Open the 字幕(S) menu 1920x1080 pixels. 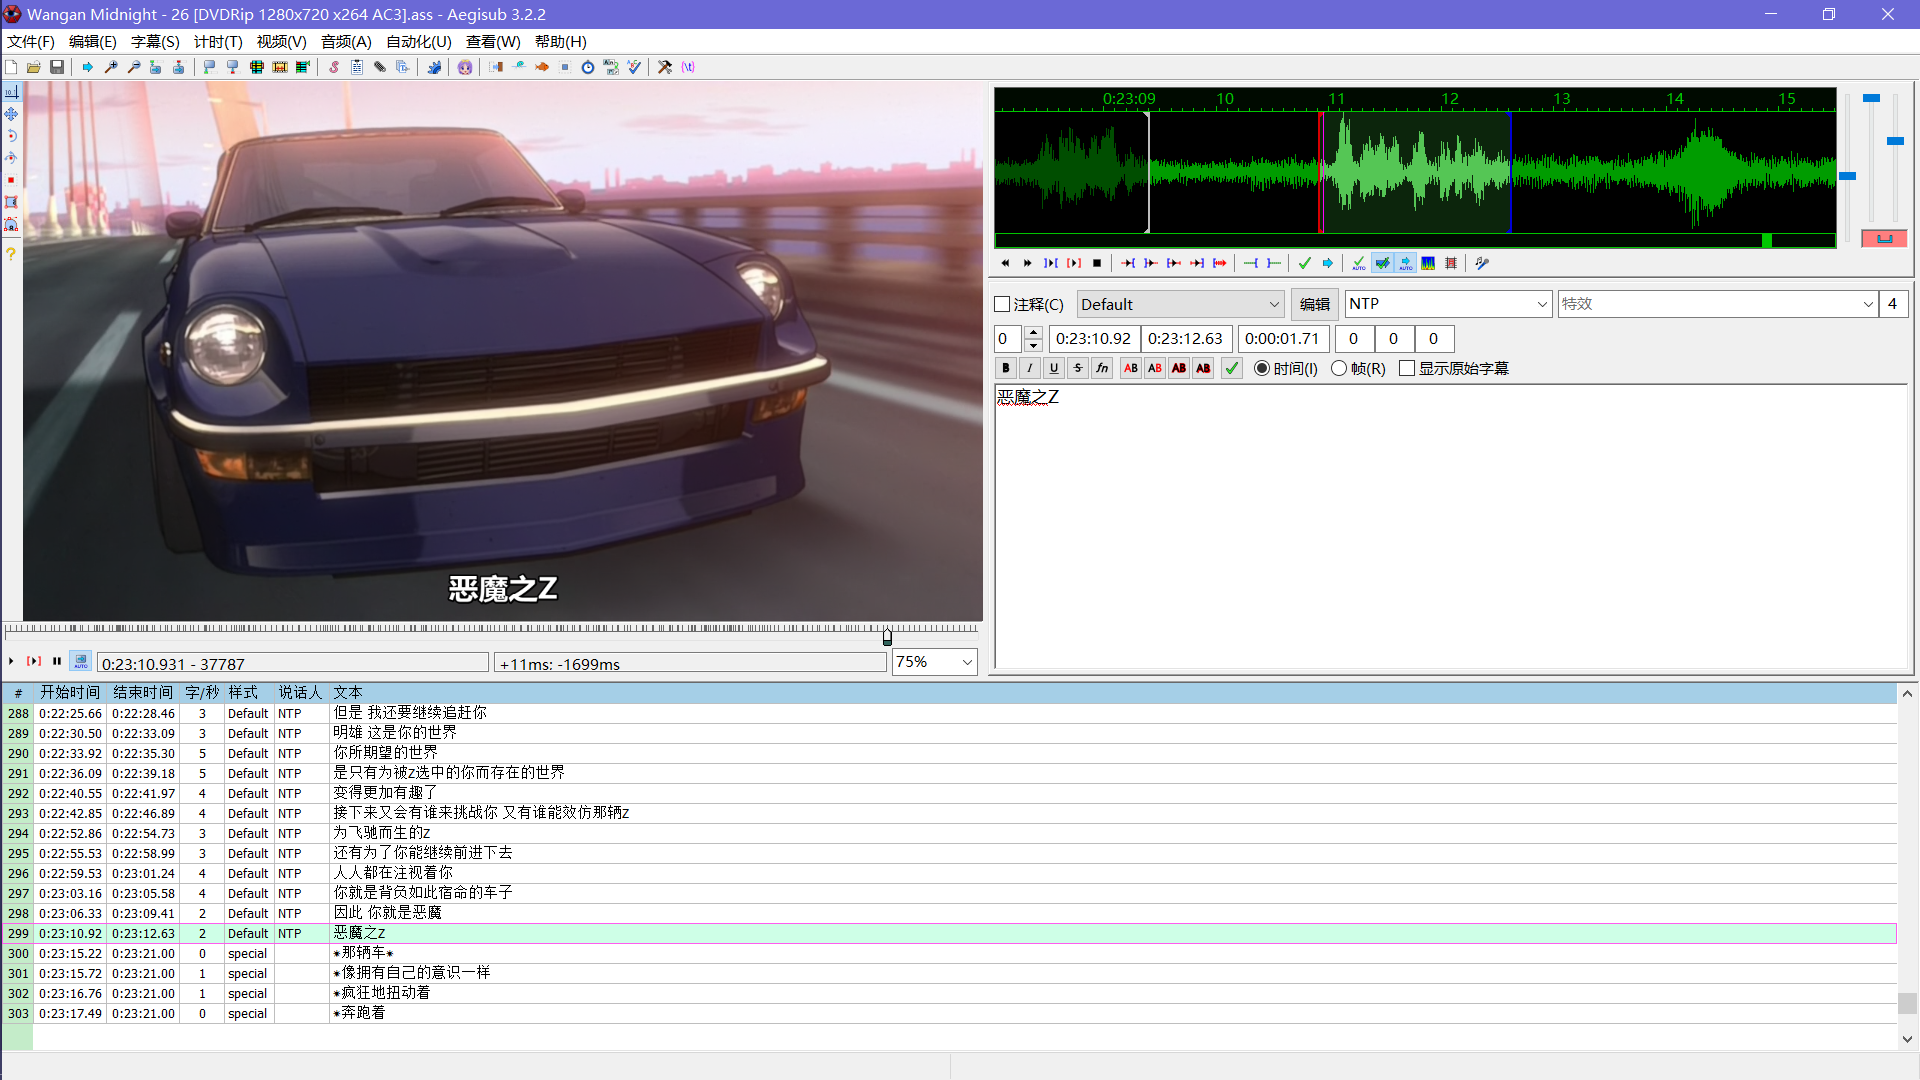[x=155, y=41]
